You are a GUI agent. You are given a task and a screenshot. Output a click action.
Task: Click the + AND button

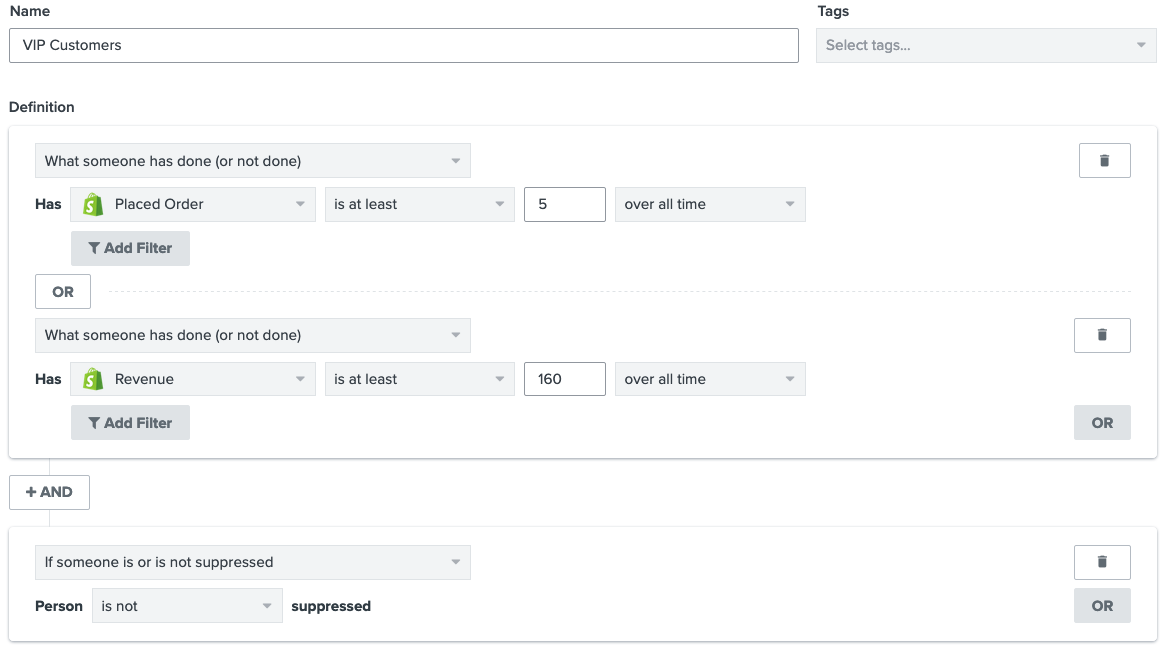(49, 492)
